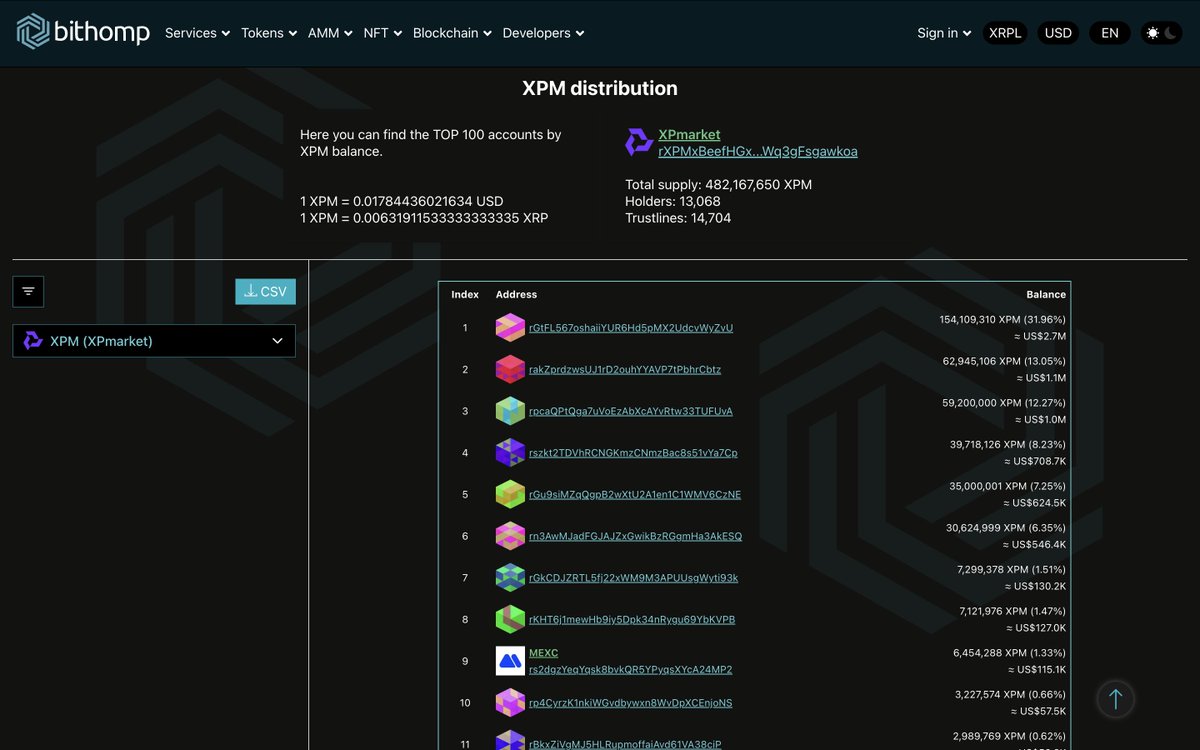
Task: Download the CSV file
Action: pyautogui.click(x=265, y=291)
